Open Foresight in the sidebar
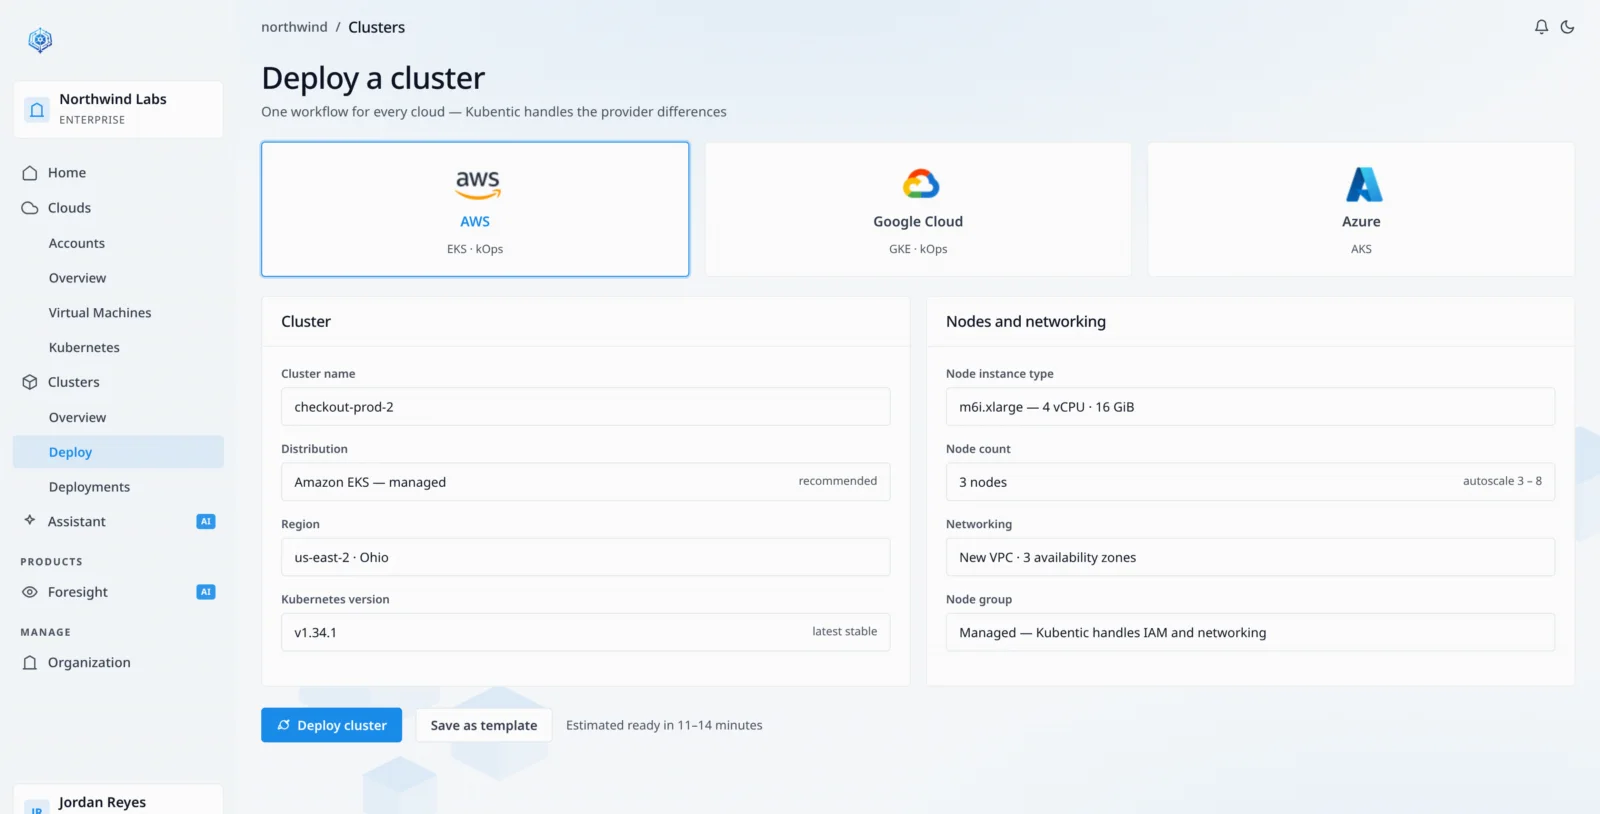 click(118, 592)
